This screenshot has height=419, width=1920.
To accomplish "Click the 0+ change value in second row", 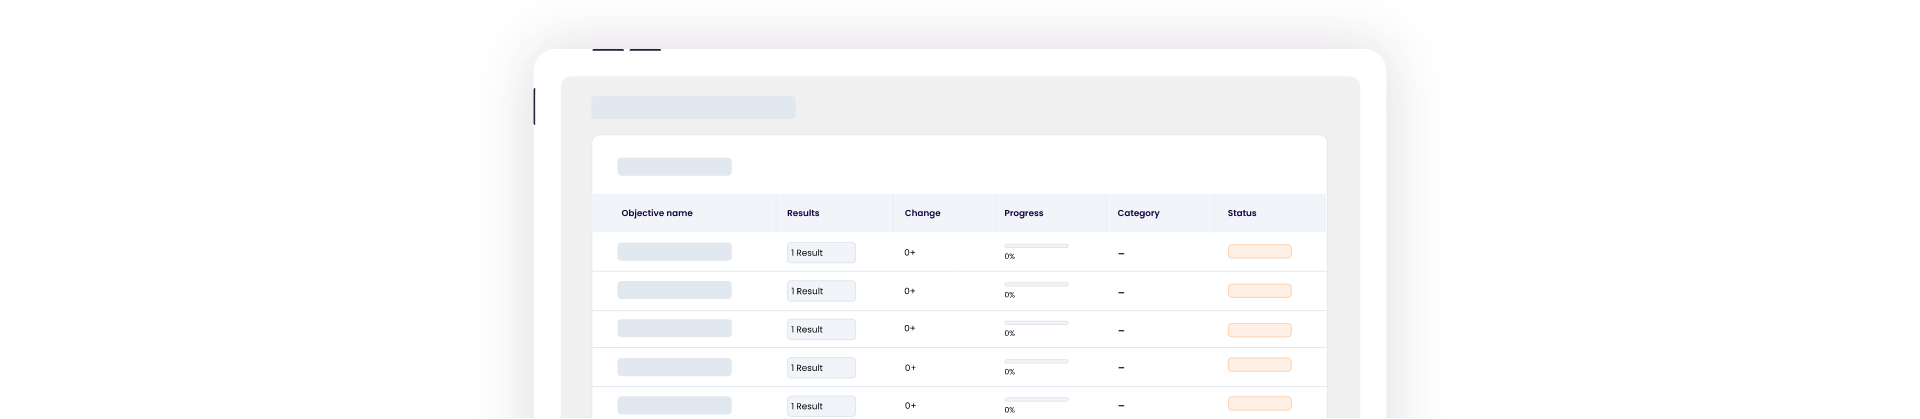I will (910, 291).
